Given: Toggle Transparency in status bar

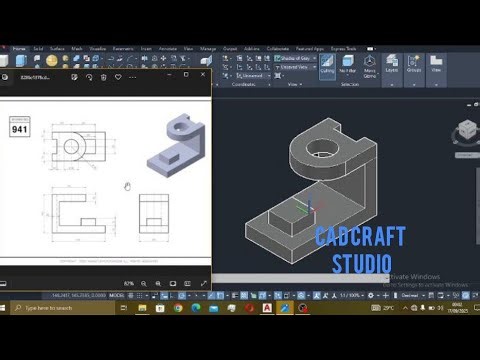Looking at the screenshot, I should click(x=244, y=295).
